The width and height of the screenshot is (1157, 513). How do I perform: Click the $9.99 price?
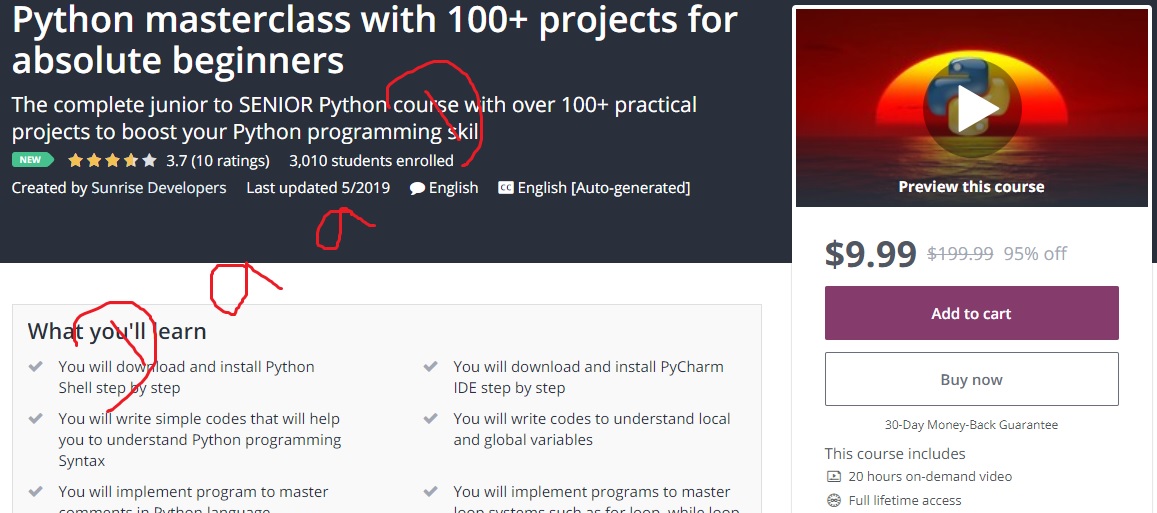(x=871, y=253)
